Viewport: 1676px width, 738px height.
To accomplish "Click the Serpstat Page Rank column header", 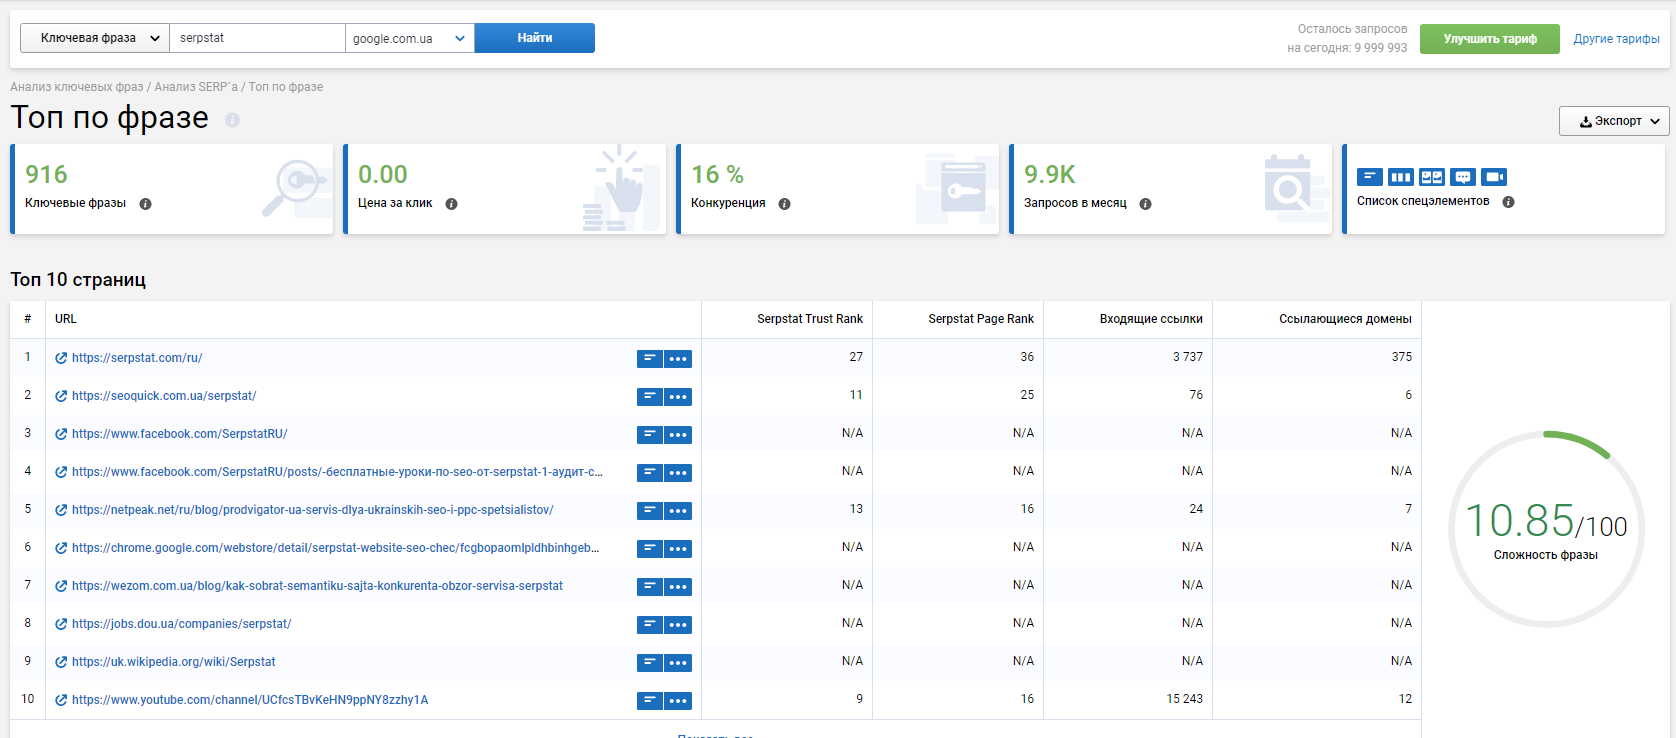I will tap(981, 319).
